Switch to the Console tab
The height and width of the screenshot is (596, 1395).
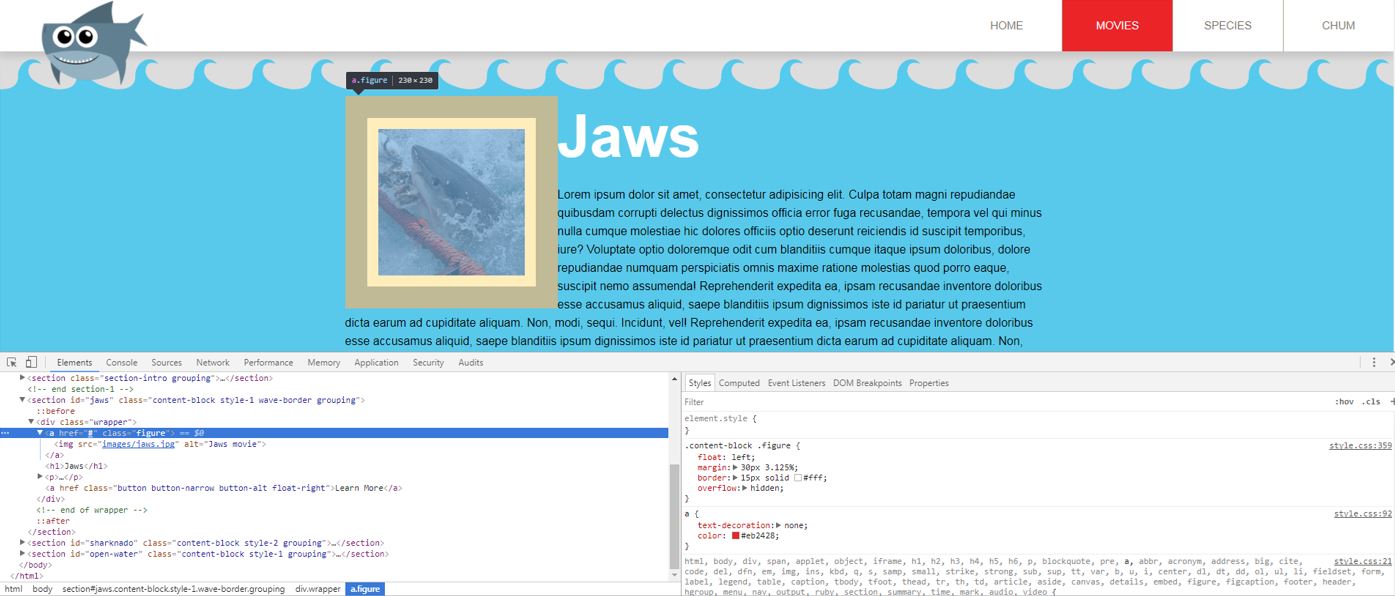122,362
